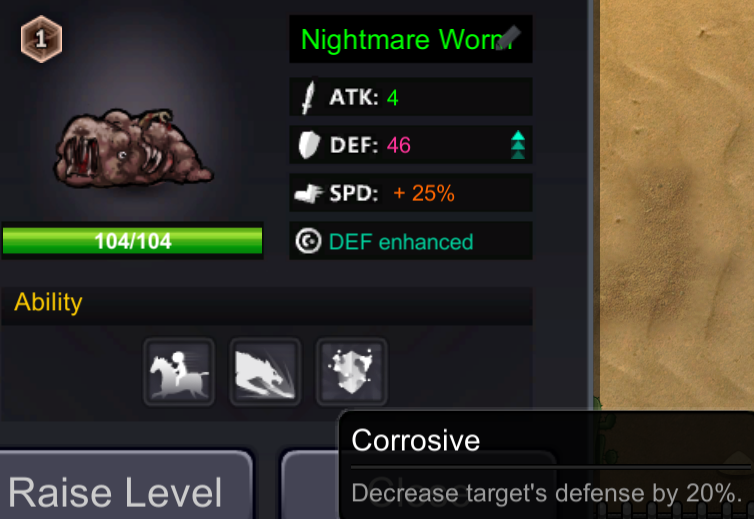Select the Corrosive shield ability icon
The image size is (754, 519).
click(x=352, y=372)
